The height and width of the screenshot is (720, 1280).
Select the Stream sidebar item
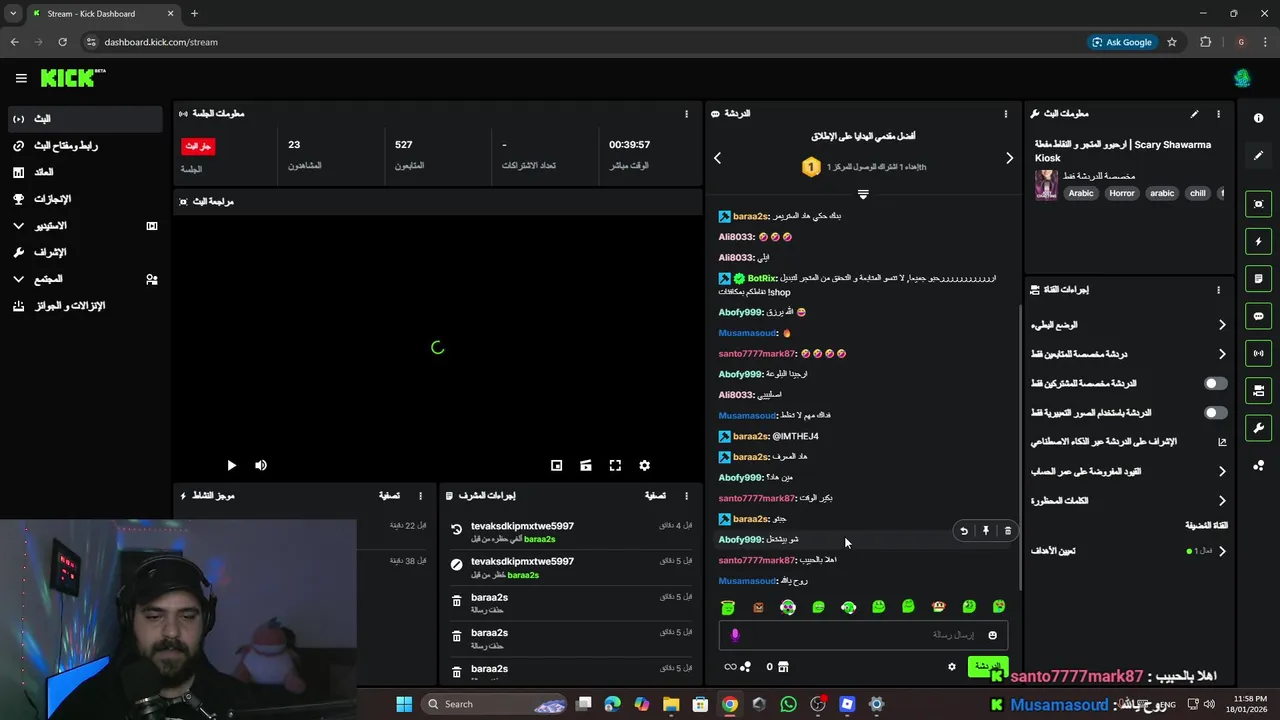83,119
